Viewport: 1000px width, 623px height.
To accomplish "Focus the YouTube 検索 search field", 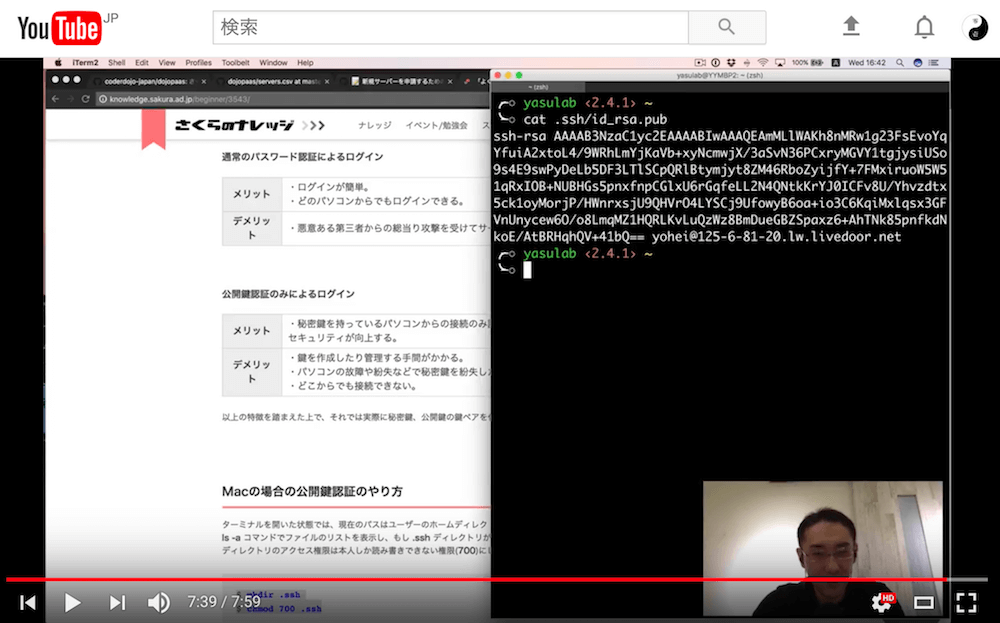I will tap(450, 27).
